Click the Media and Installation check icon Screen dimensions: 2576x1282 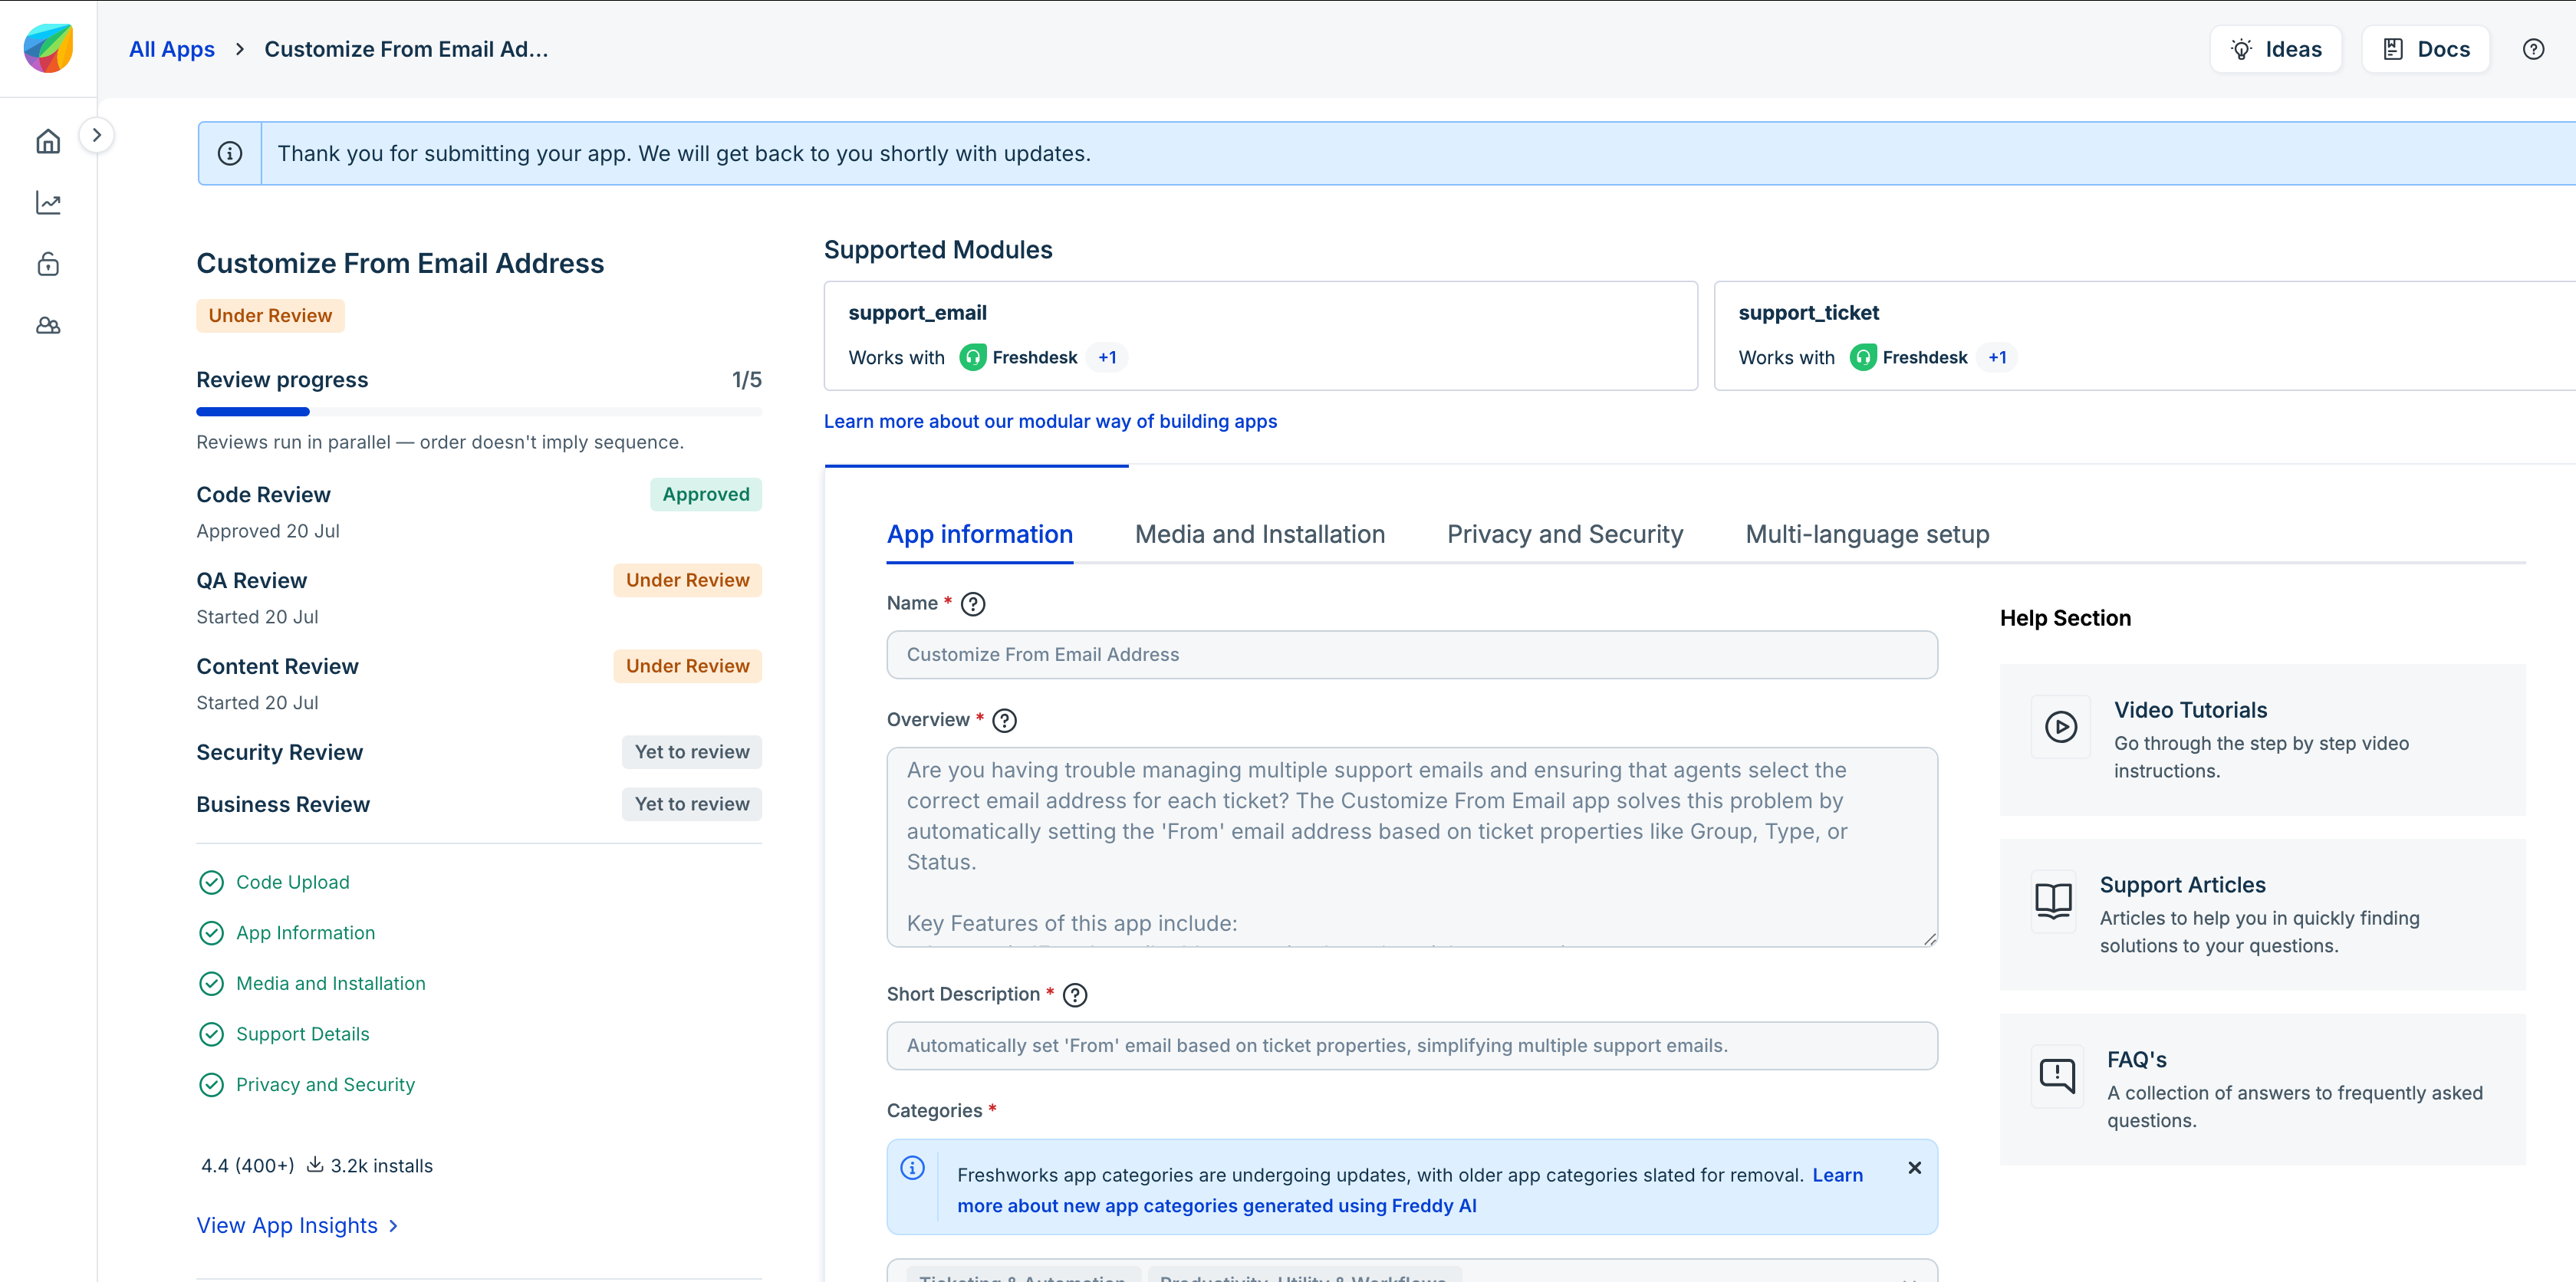[211, 984]
